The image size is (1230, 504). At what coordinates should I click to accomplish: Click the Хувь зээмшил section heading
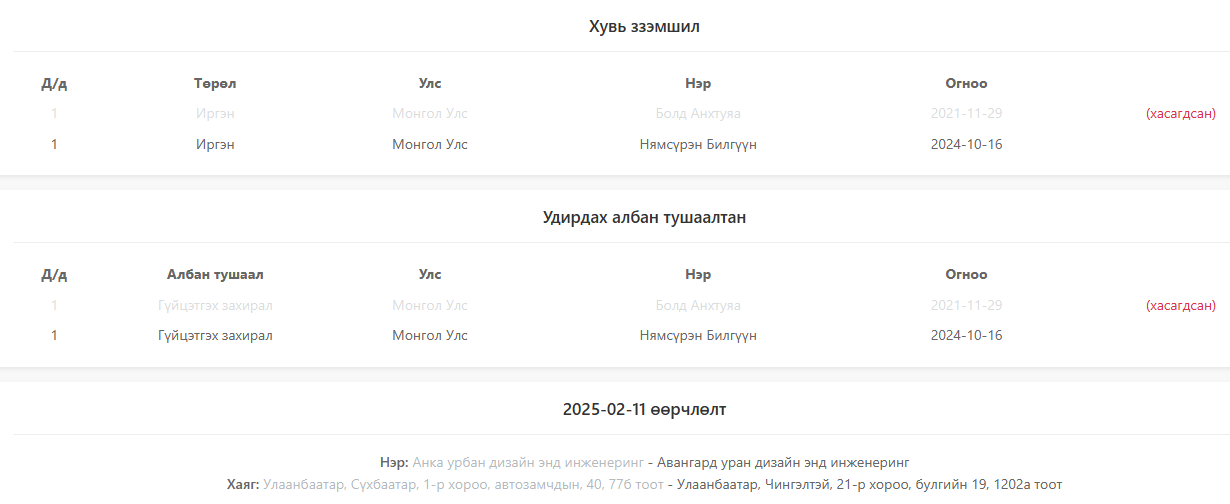644,27
